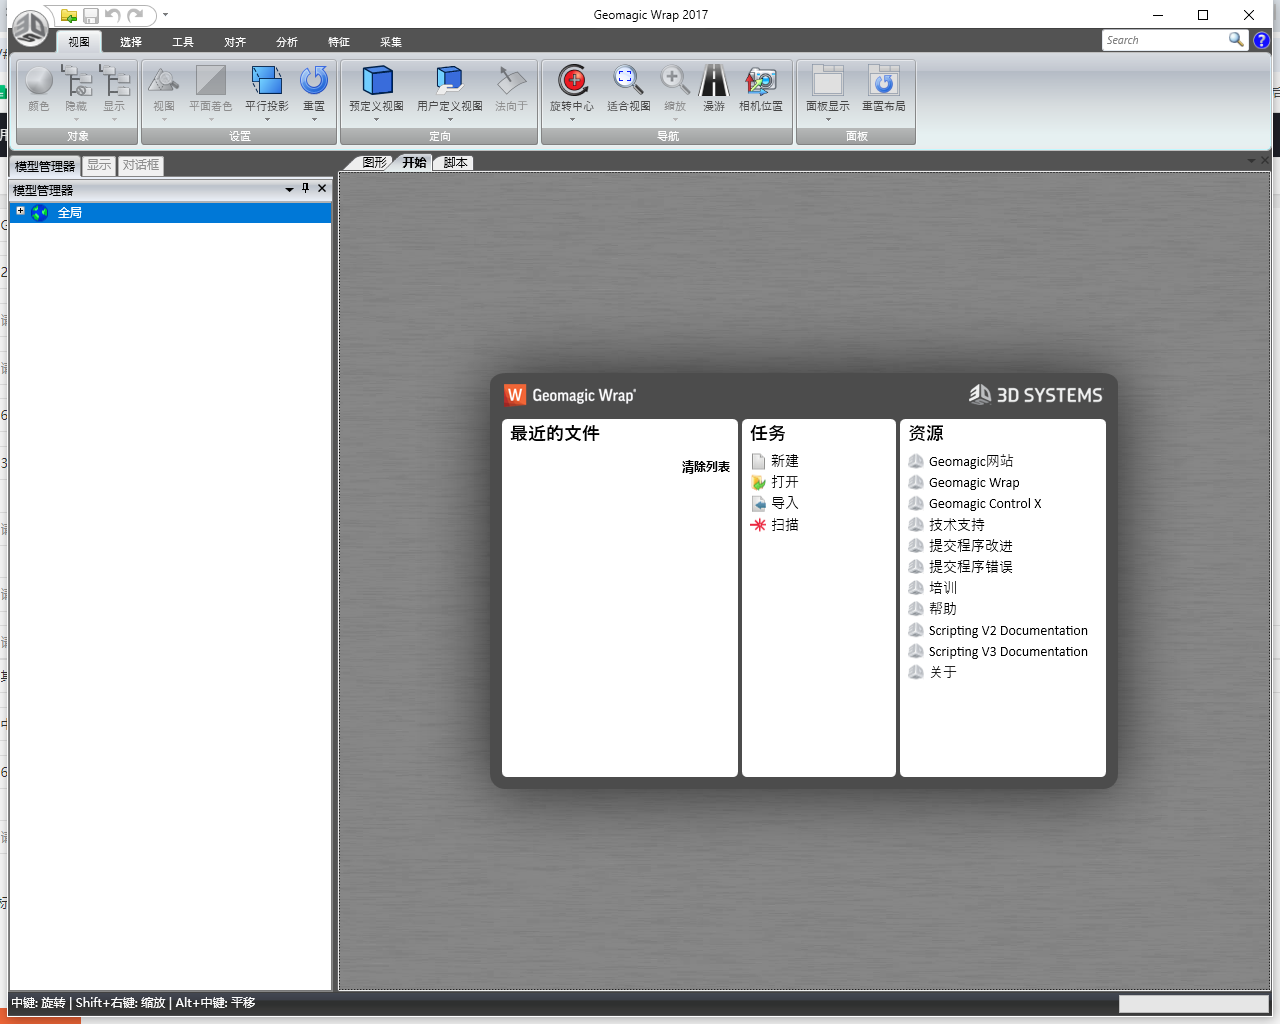Image resolution: width=1280 pixels, height=1024 pixels.
Task: Open the 重置 dropdown arrow in 设置 group
Action: [x=314, y=120]
